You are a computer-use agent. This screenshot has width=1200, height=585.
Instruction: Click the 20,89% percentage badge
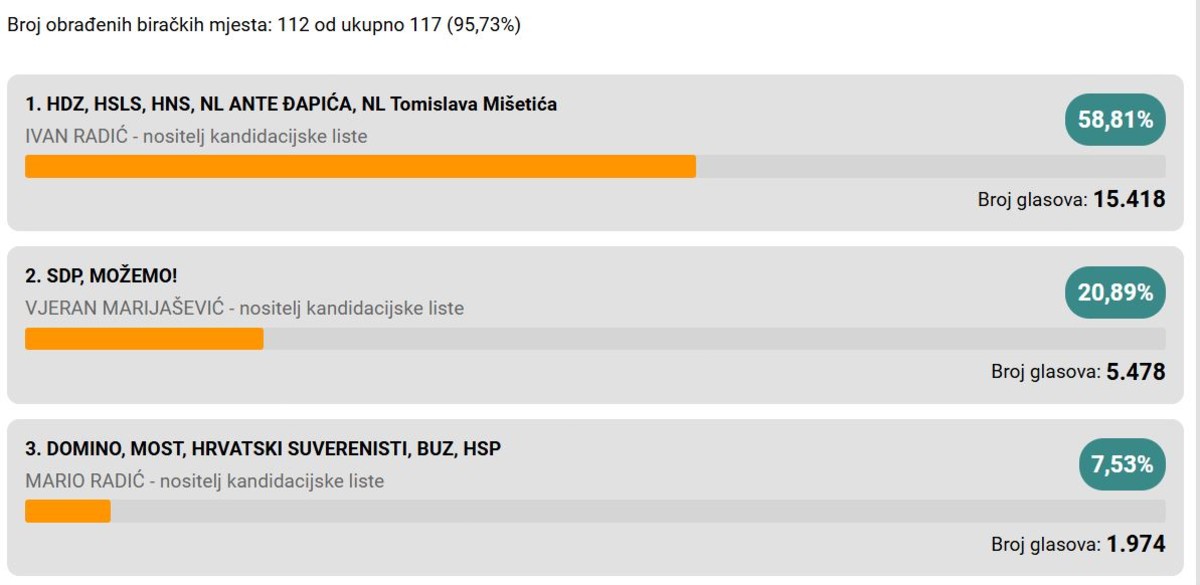point(1115,292)
